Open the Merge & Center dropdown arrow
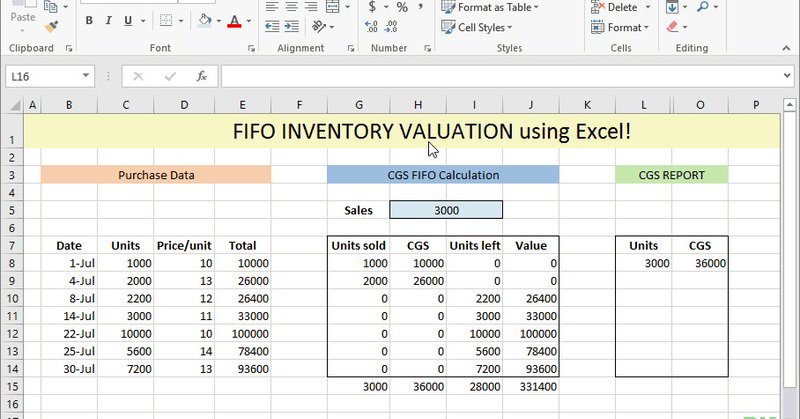Viewport: 800px width, 419px height. pos(348,7)
